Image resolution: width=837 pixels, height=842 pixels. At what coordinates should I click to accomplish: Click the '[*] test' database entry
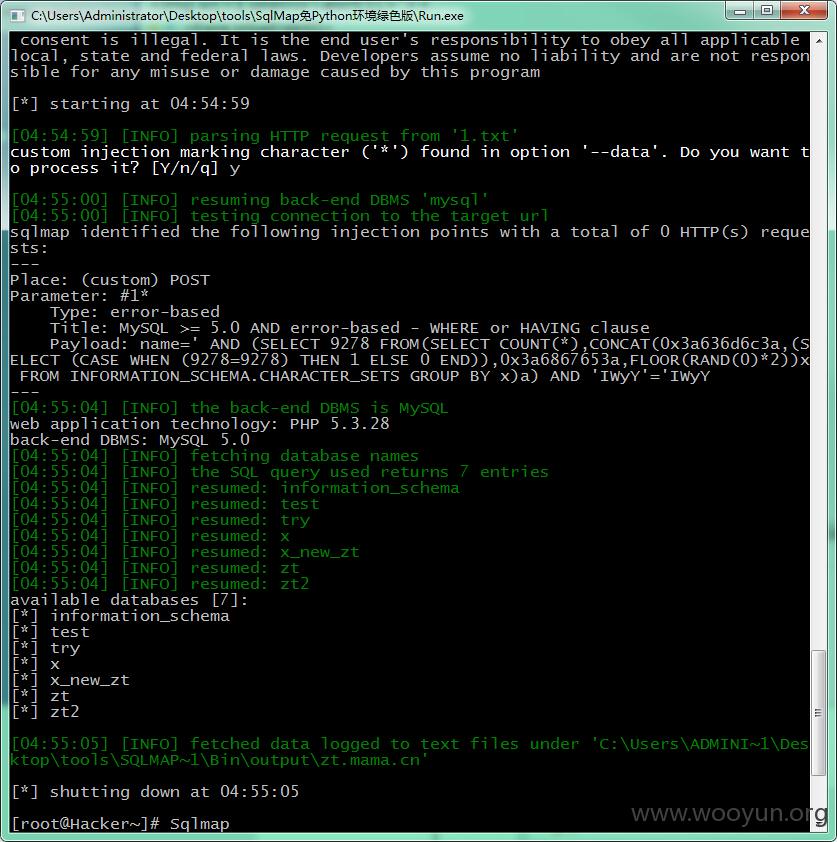coord(50,632)
